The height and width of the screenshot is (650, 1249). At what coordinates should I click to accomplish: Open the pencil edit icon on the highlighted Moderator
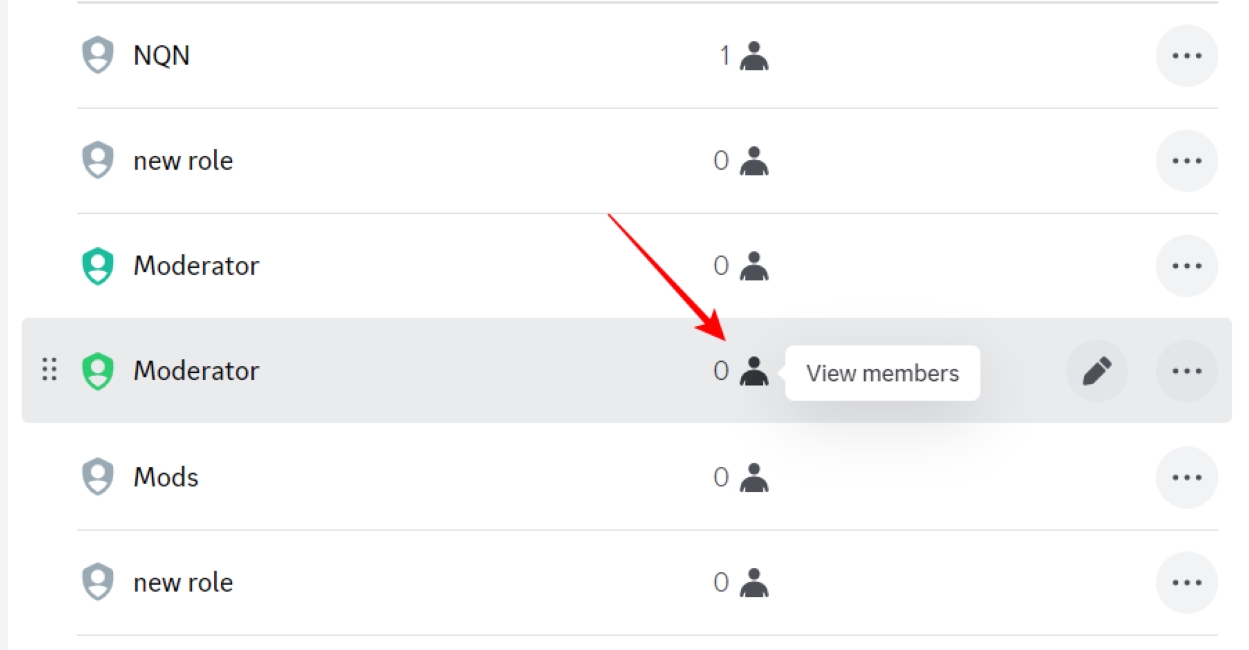(1096, 370)
